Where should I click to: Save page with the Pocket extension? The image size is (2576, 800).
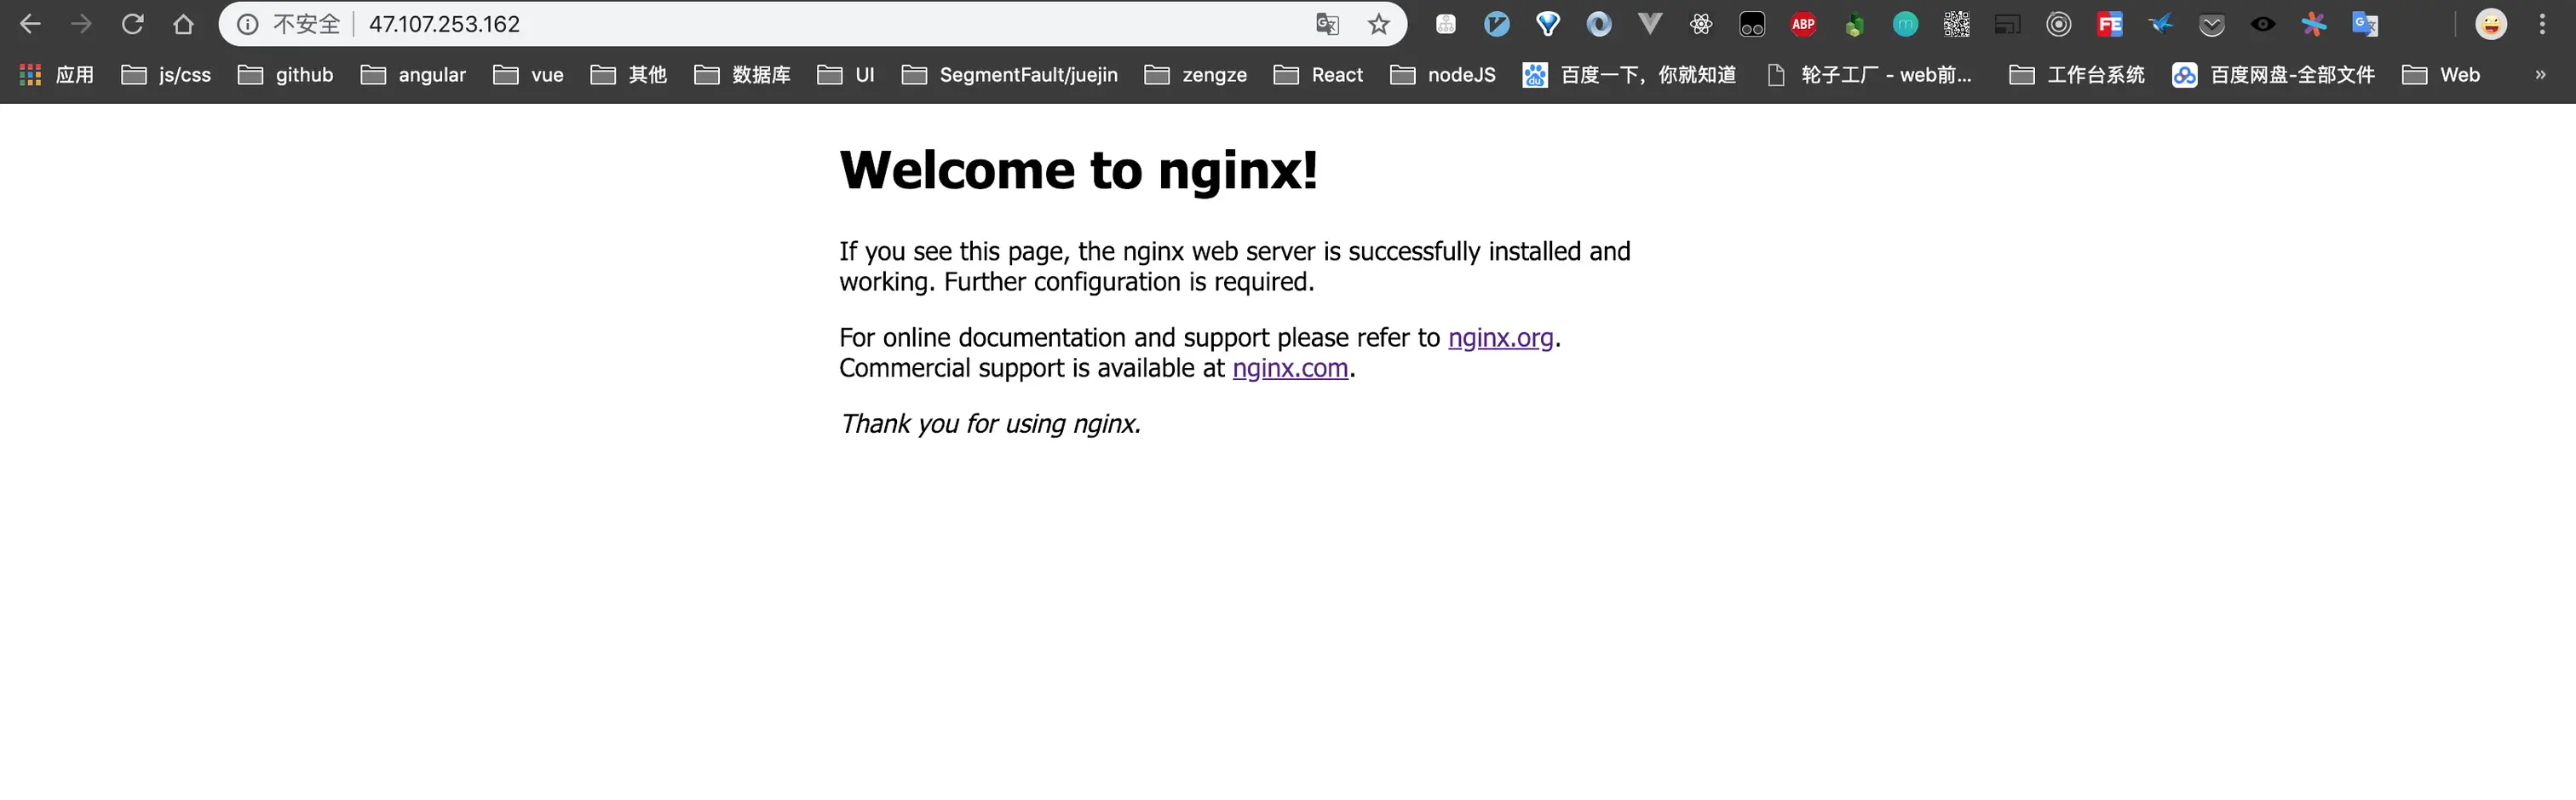coord(2212,24)
